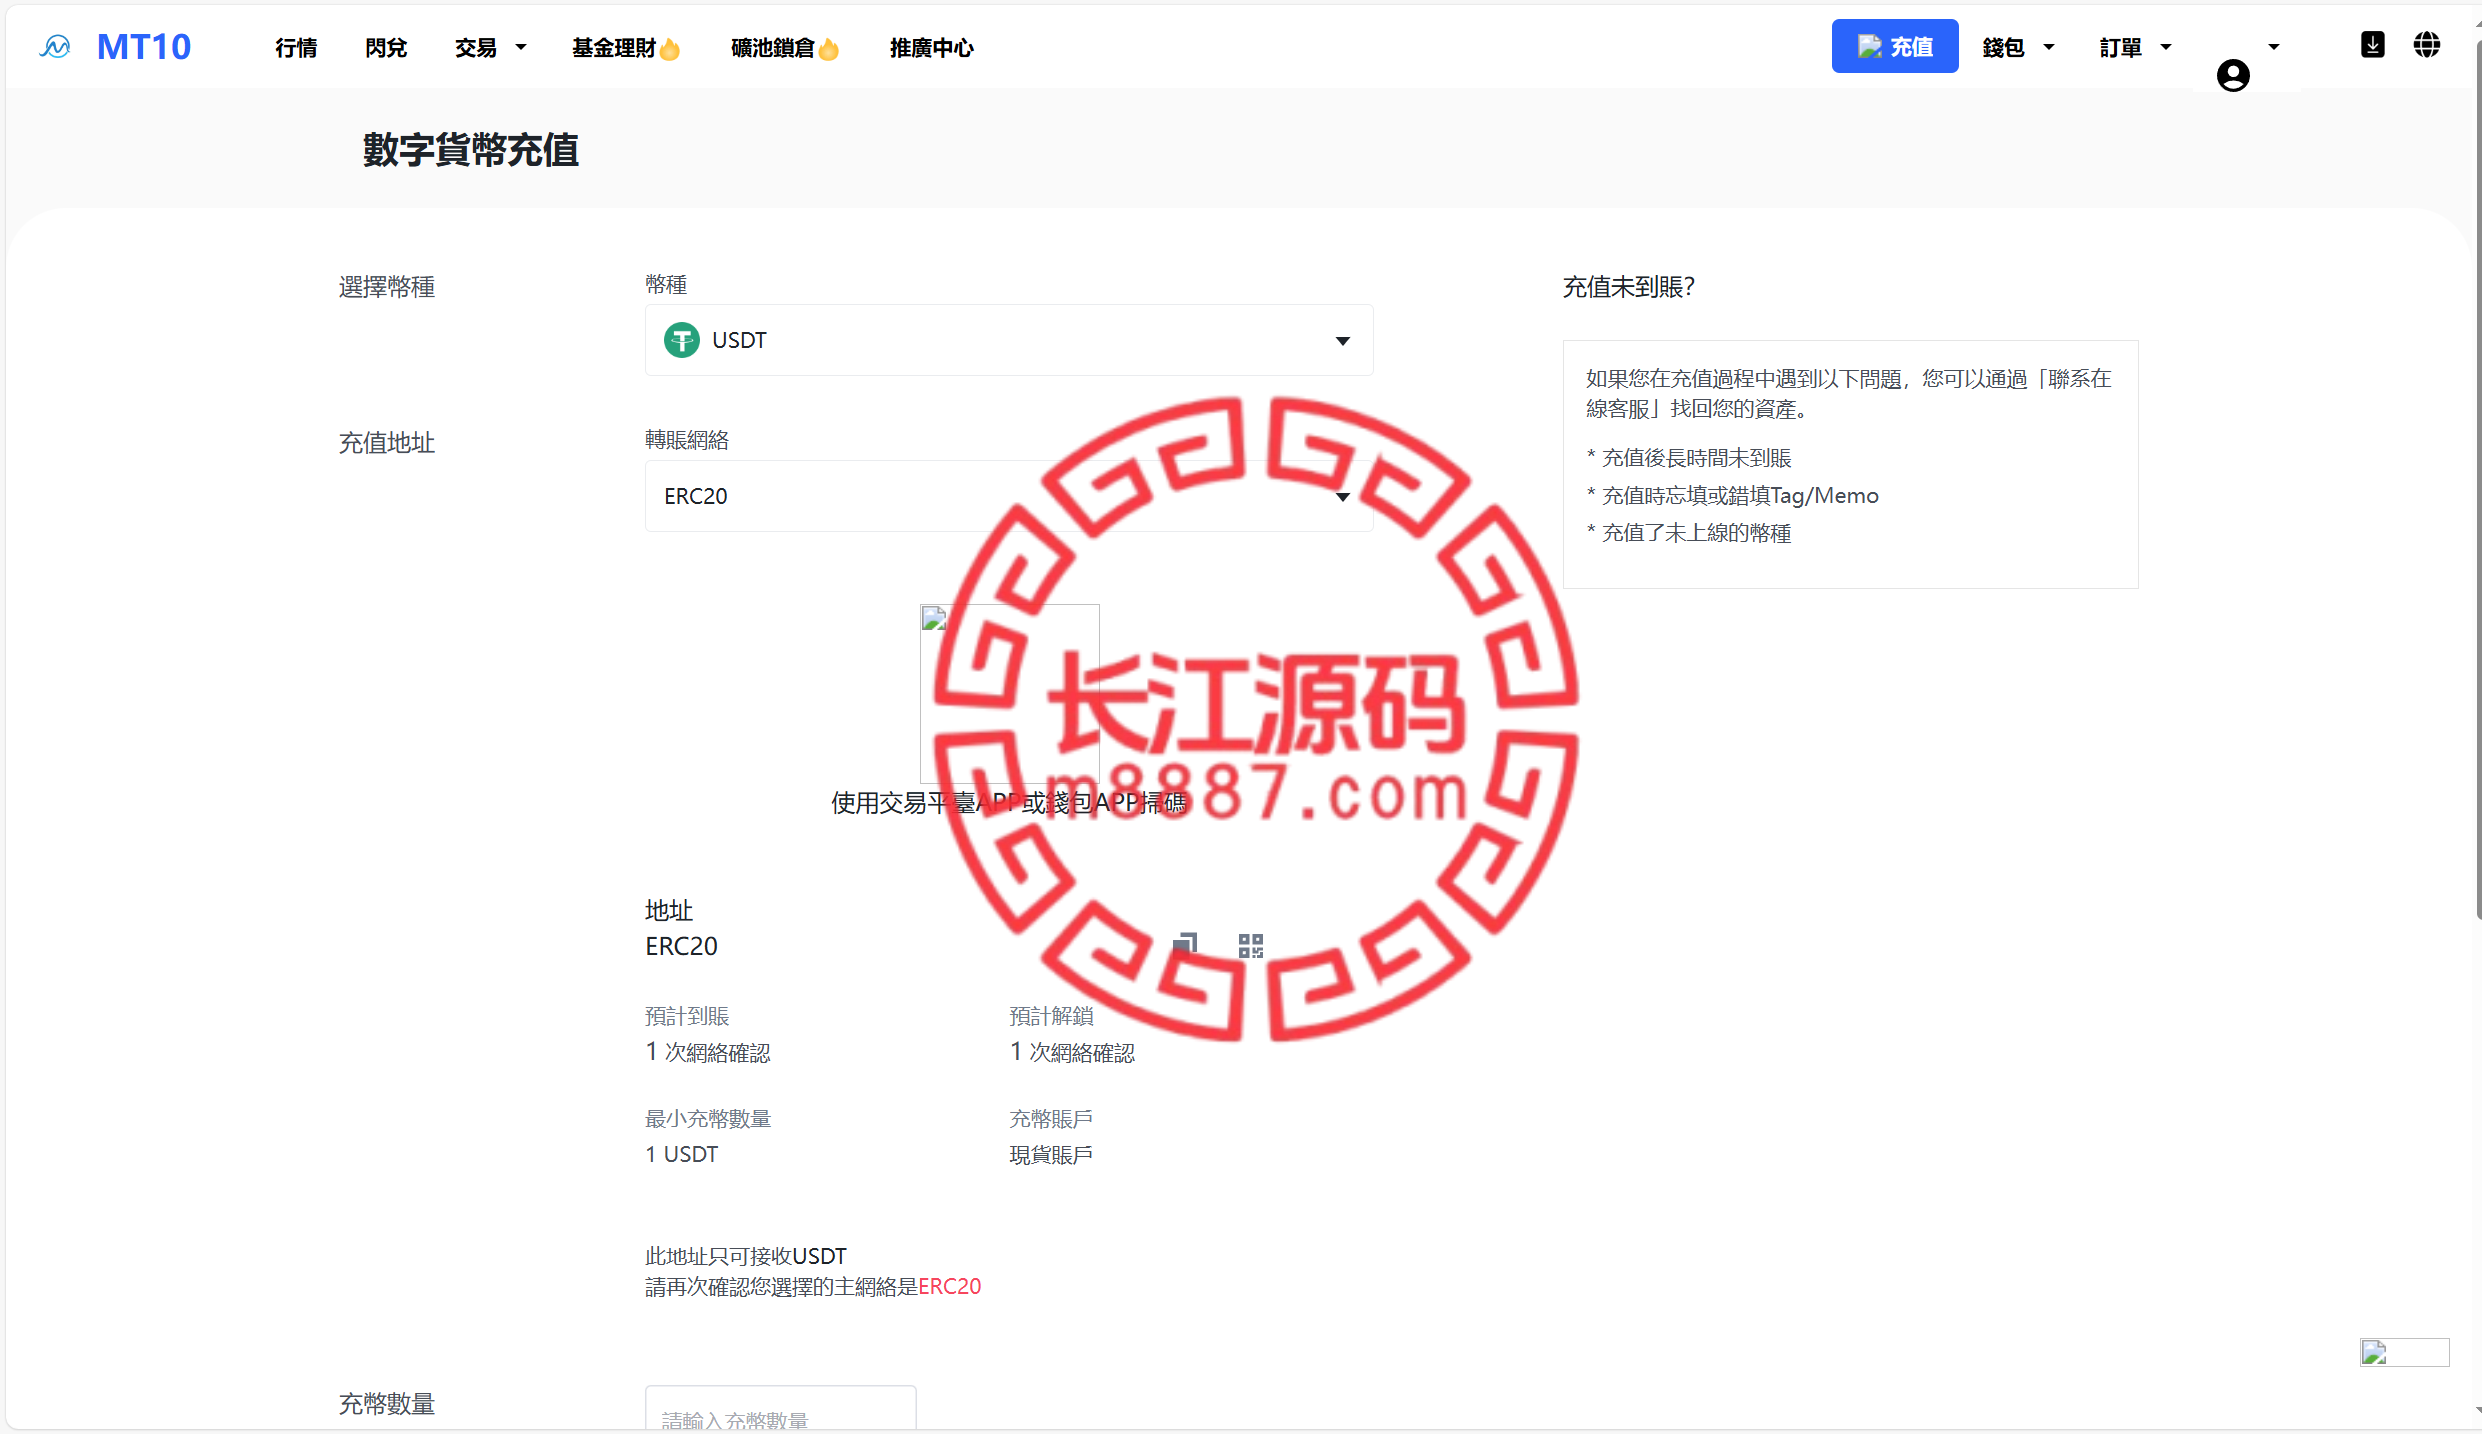Click the MT10 wave logo icon
This screenshot has height=1434, width=2482.
pyautogui.click(x=55, y=47)
